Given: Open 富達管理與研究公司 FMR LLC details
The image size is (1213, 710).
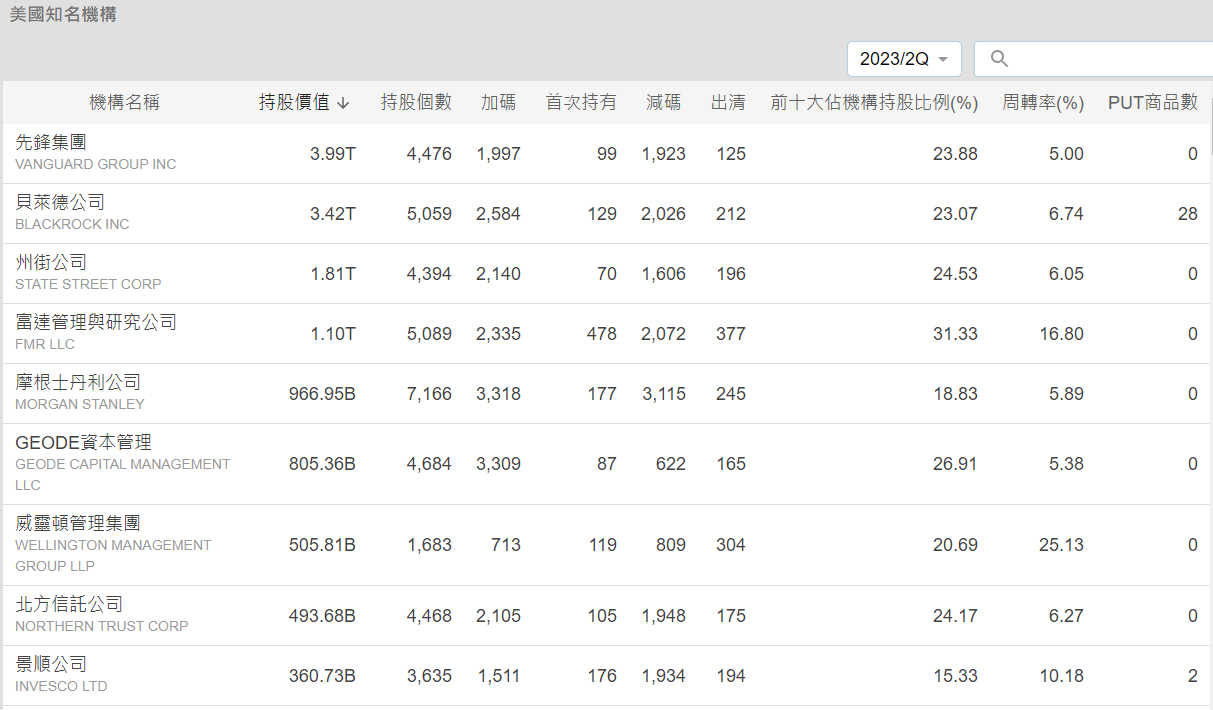Looking at the screenshot, I should [96, 322].
